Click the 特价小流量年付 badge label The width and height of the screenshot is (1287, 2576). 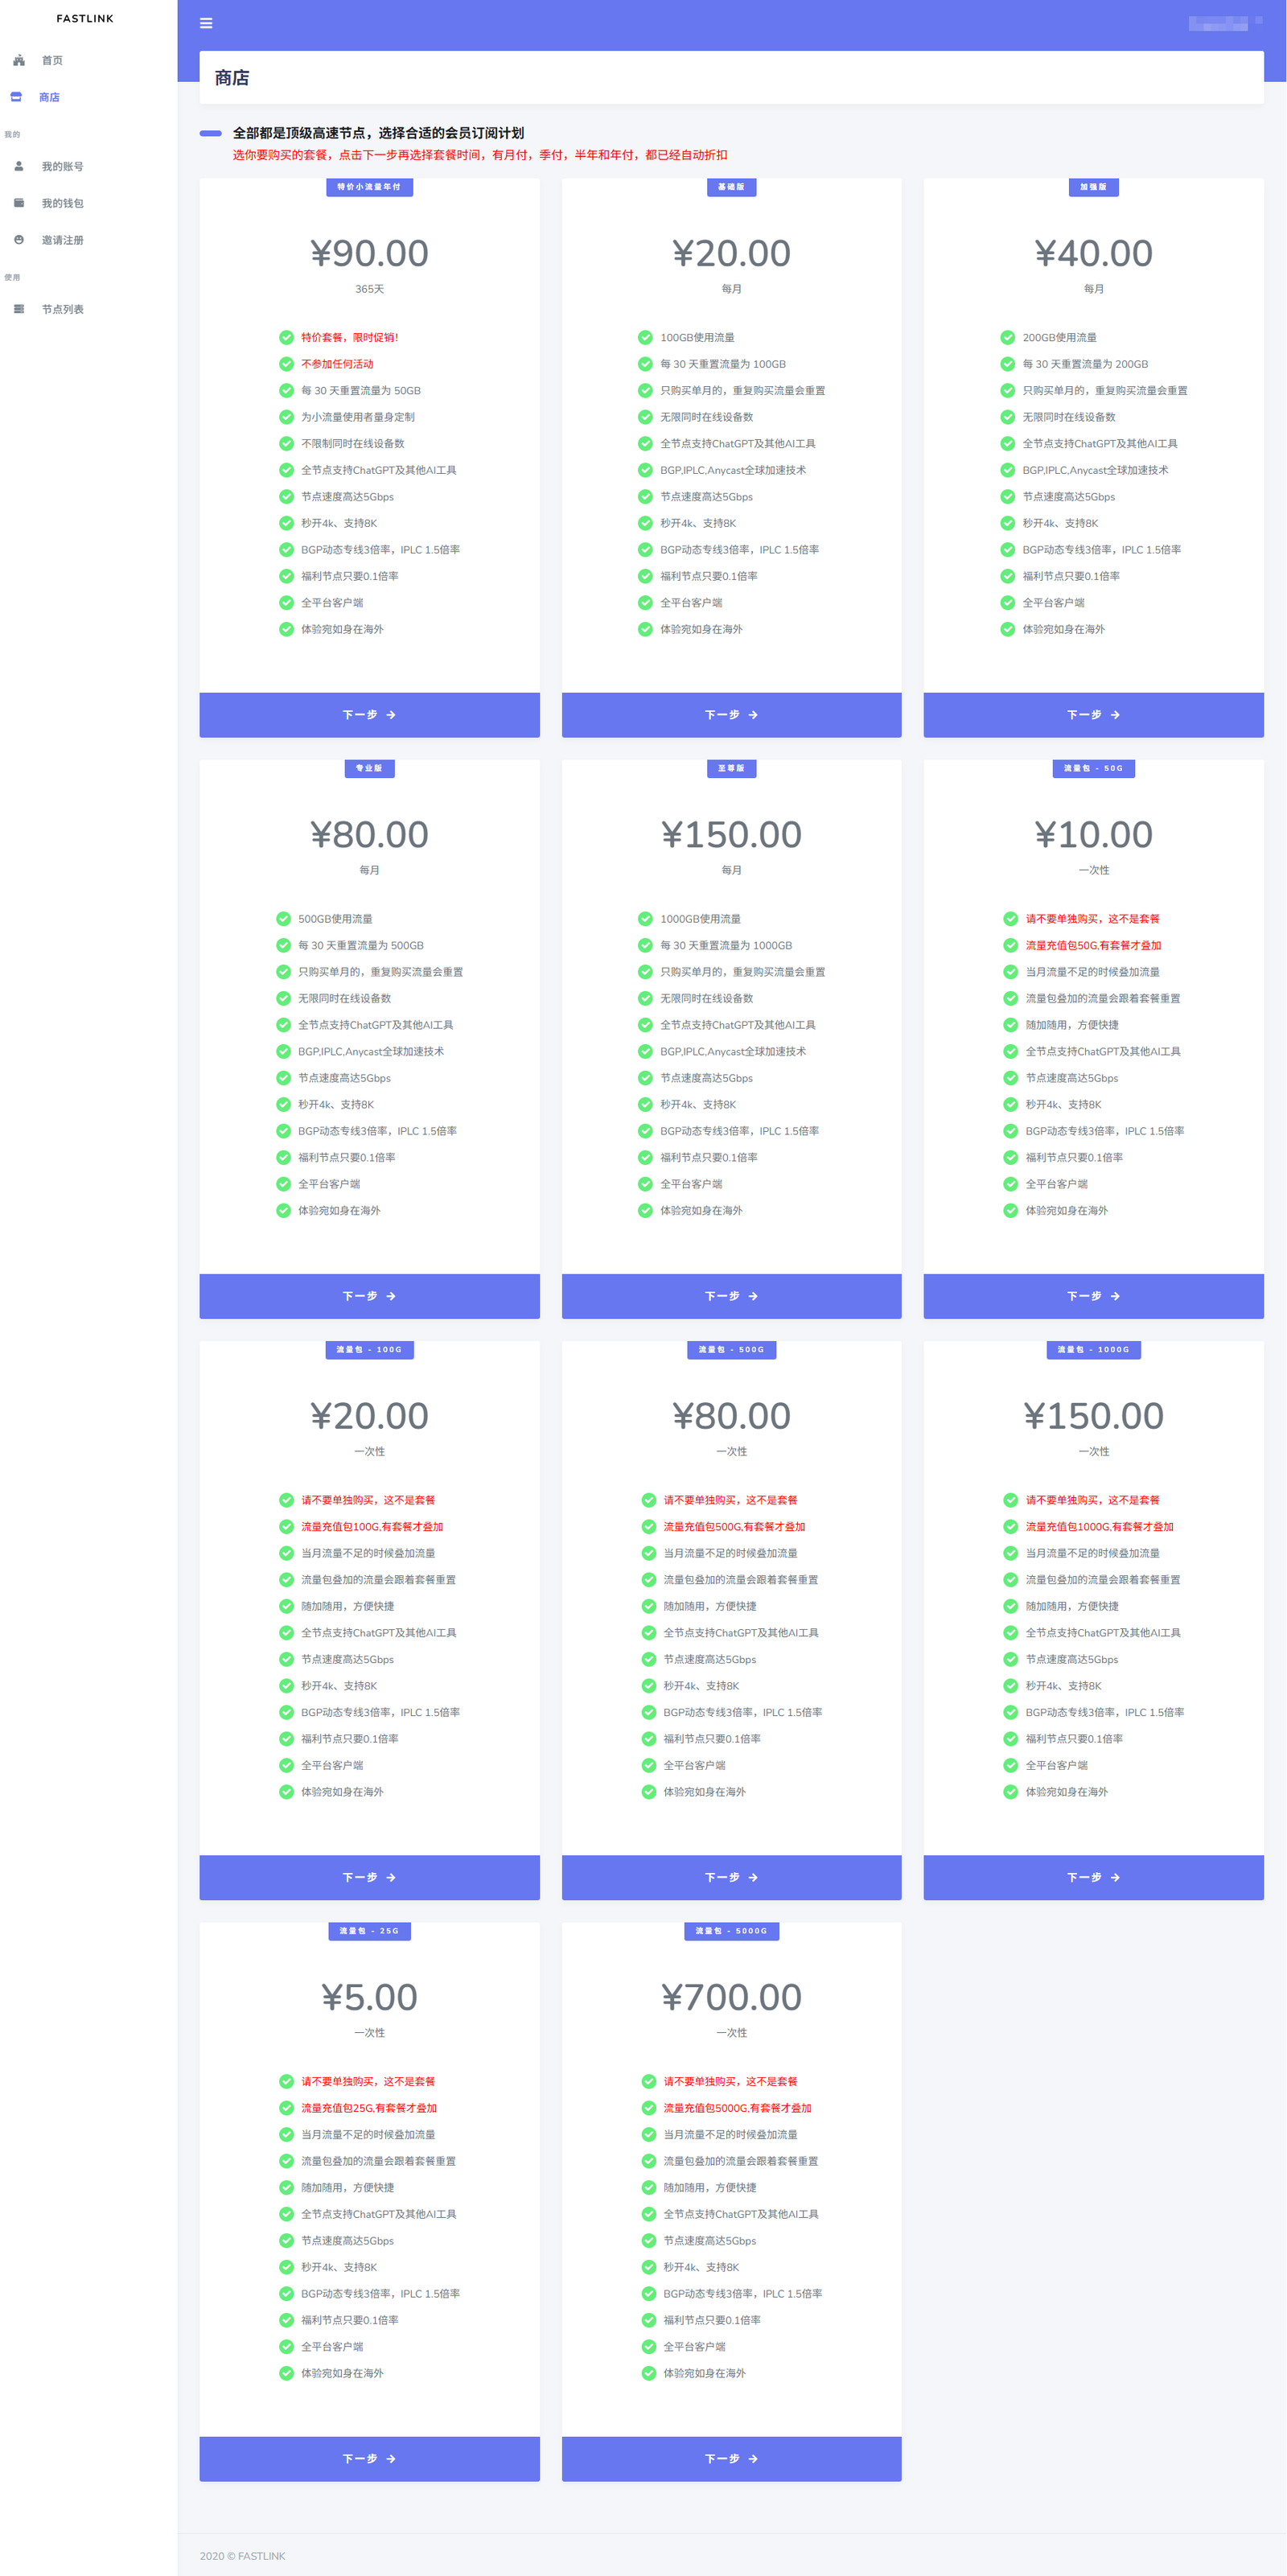[369, 187]
